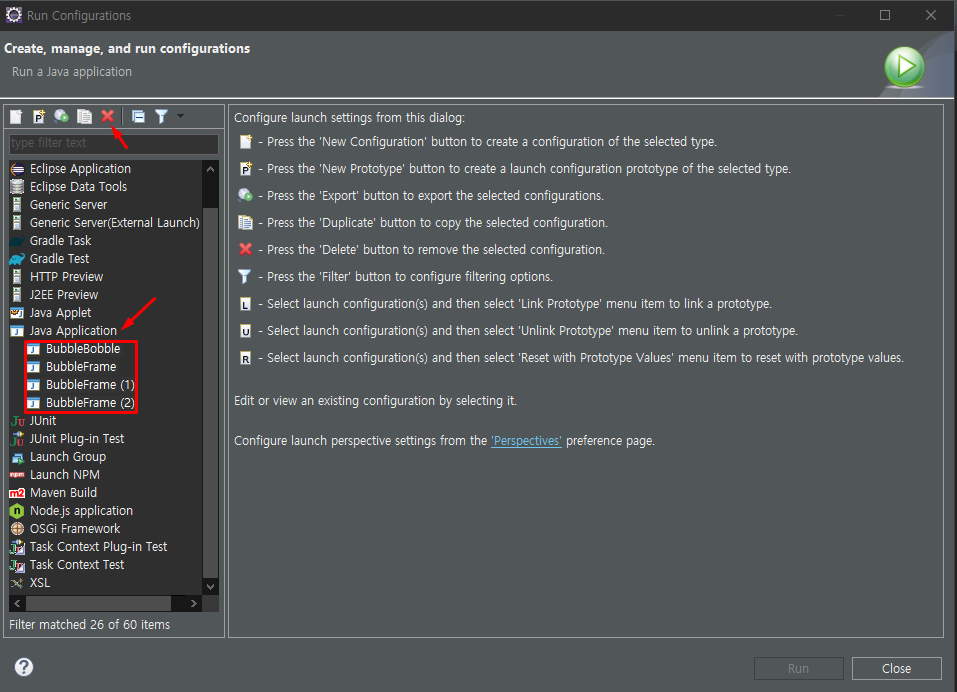Viewport: 957px width, 692px height.
Task: Select Eclipse Data Tools entry
Action: click(79, 187)
